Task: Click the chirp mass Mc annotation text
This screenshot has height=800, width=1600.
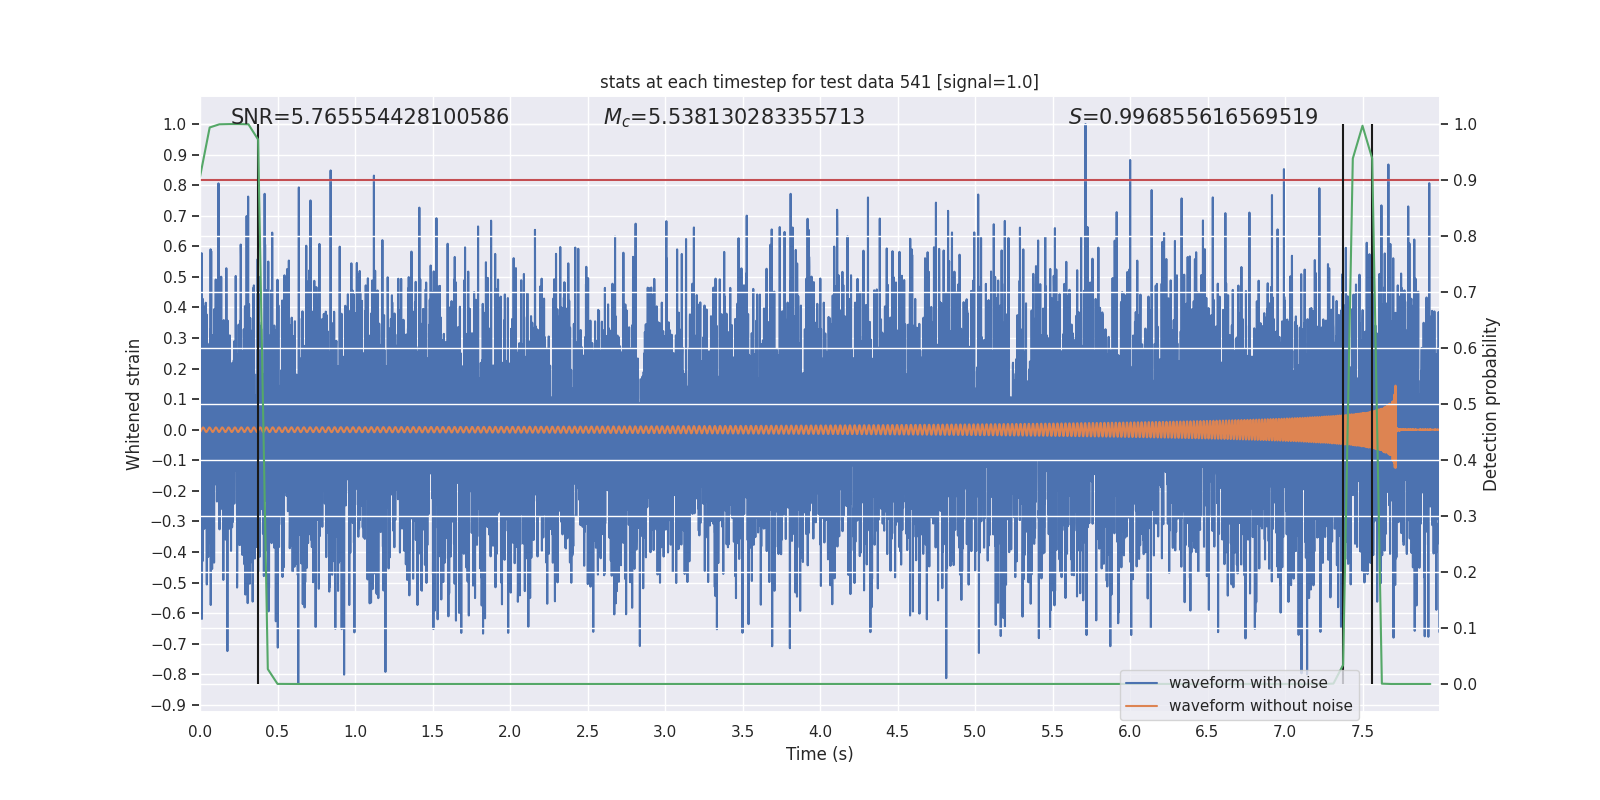Action: click(734, 117)
